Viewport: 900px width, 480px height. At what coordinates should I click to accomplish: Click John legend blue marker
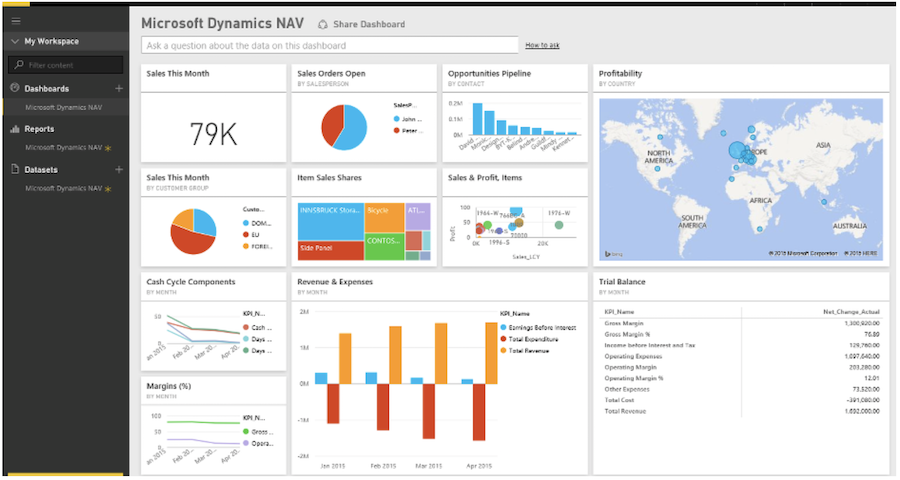(397, 119)
